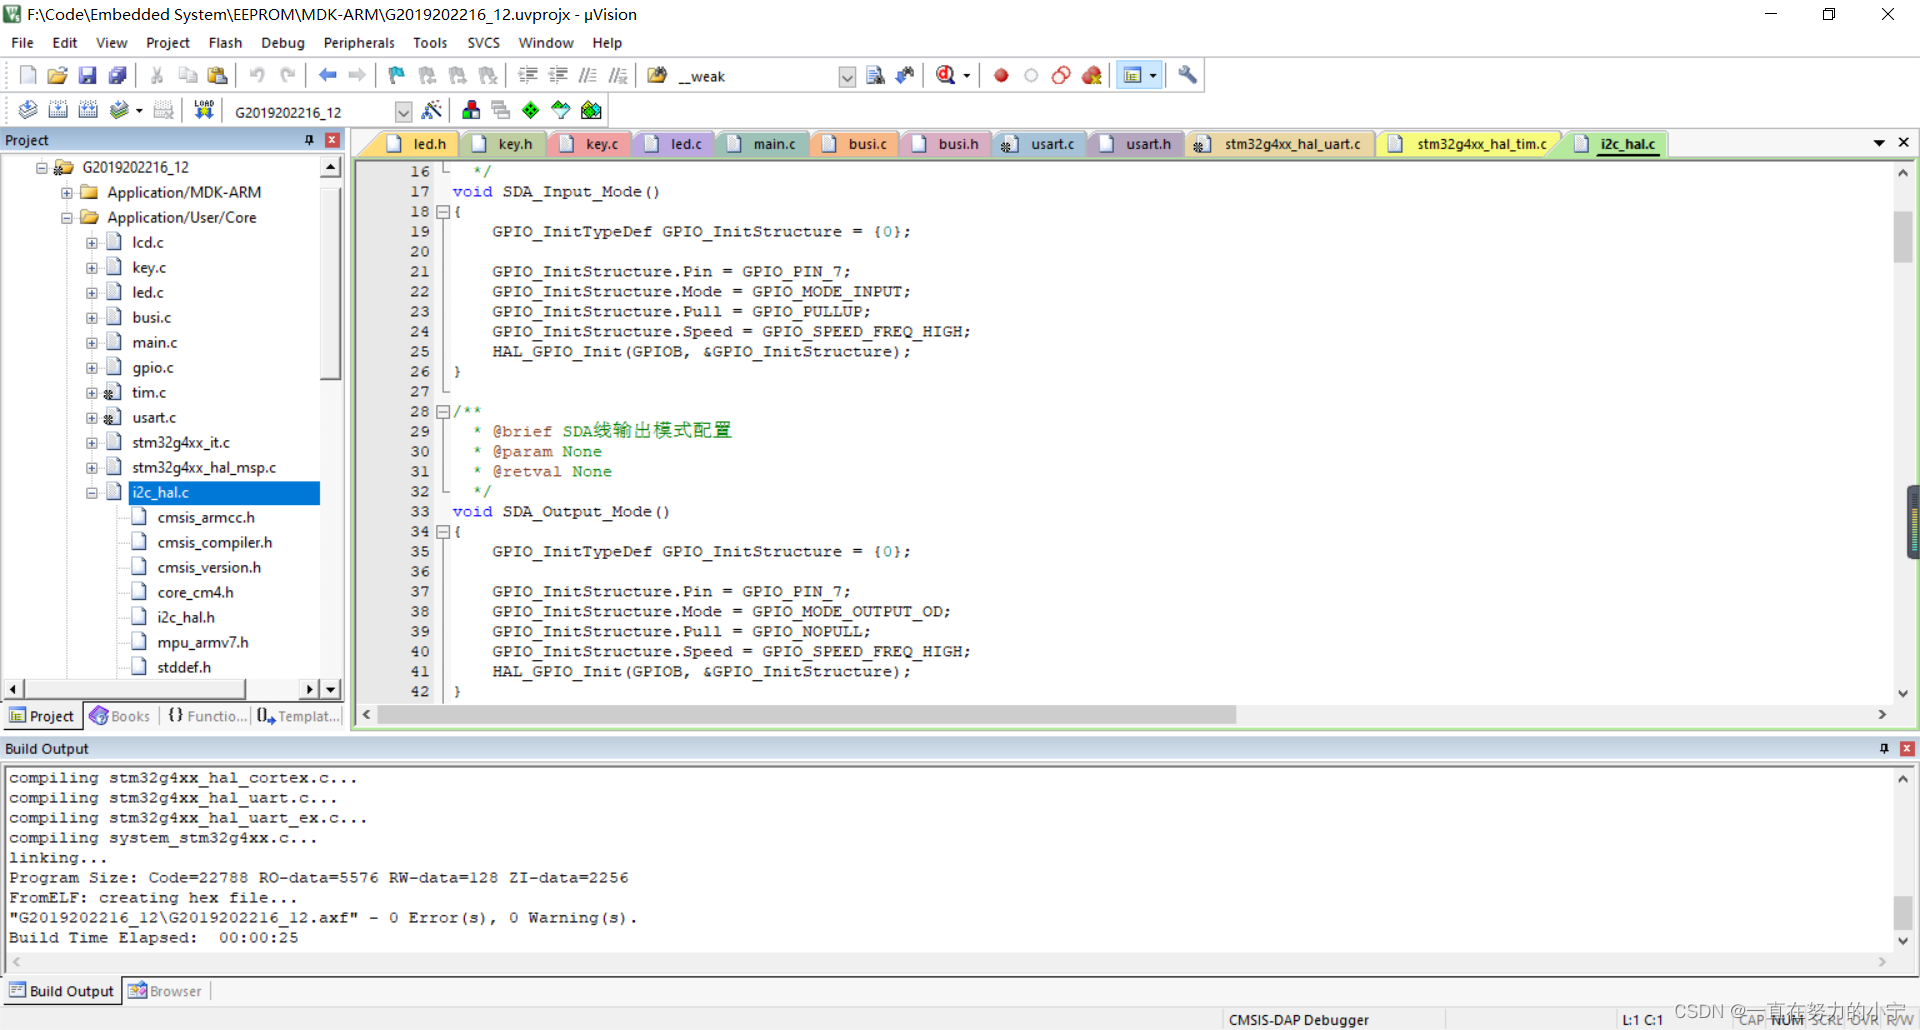Insert a bookmark with the flag icon

(x=397, y=76)
